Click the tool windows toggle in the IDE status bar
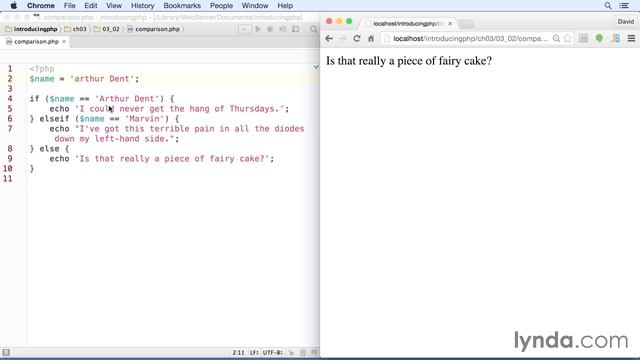 6,352
